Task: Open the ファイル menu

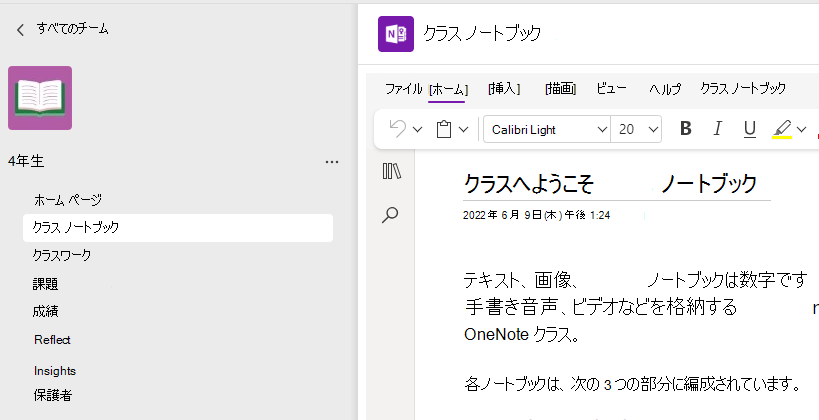Action: [x=404, y=89]
